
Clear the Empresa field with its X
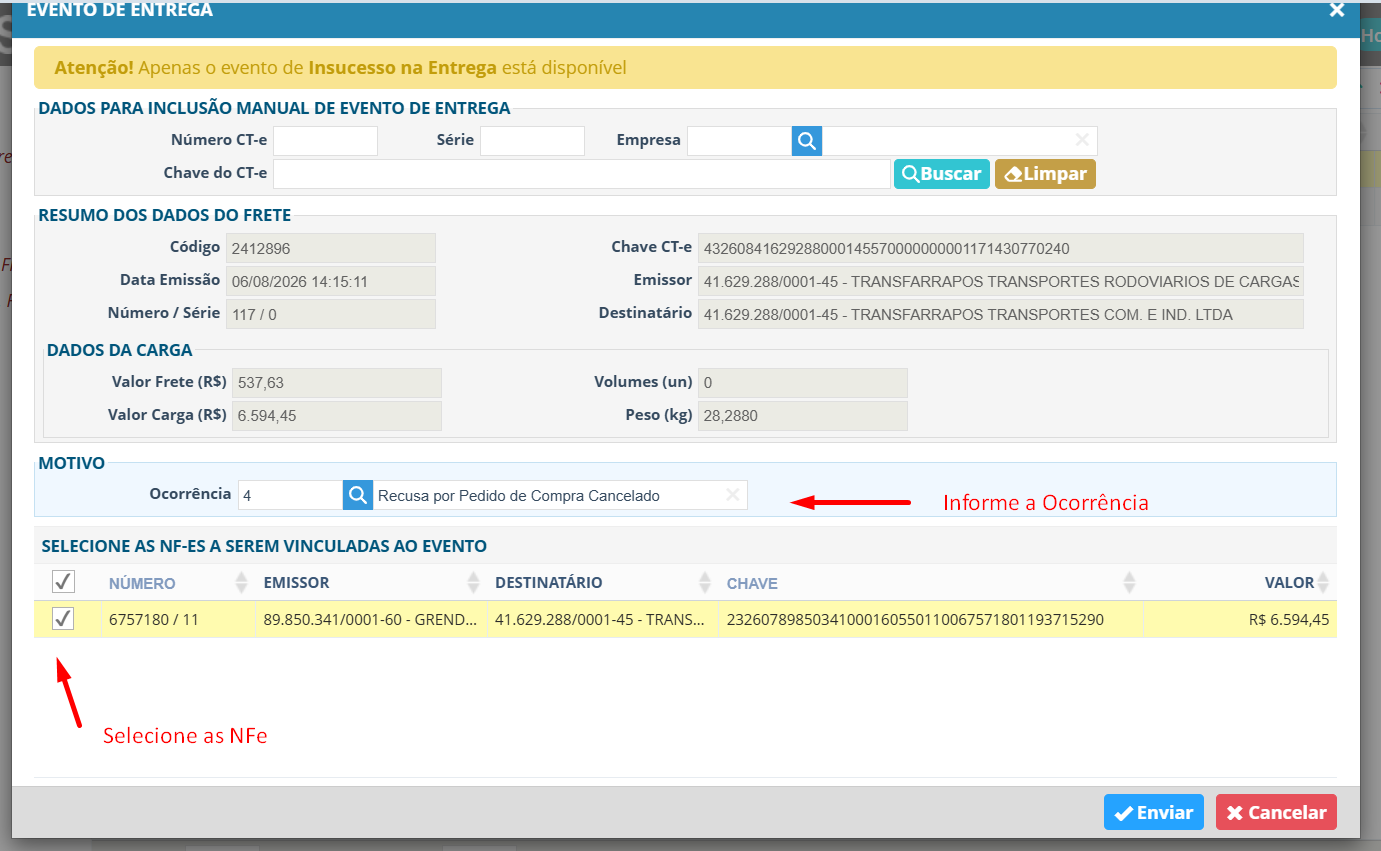click(x=1082, y=141)
